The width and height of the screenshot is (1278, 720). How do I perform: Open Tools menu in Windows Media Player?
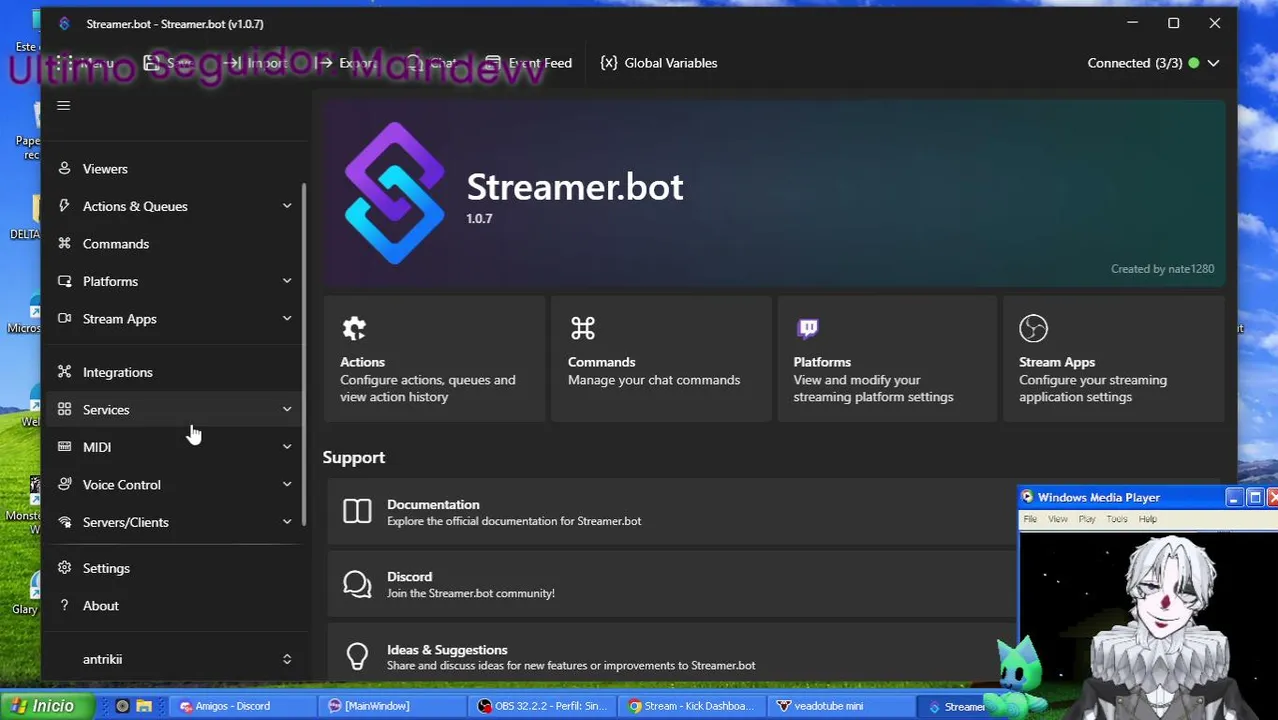click(1117, 519)
